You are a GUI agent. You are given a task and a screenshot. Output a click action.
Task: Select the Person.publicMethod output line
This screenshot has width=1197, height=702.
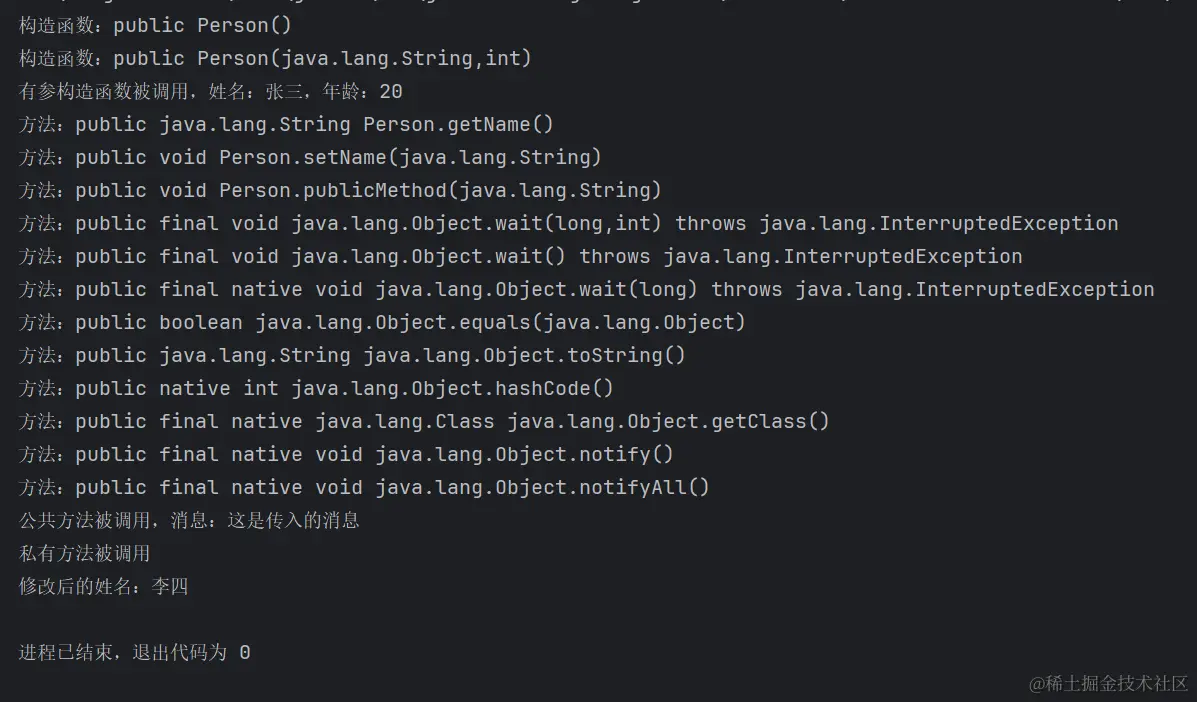[x=340, y=191]
